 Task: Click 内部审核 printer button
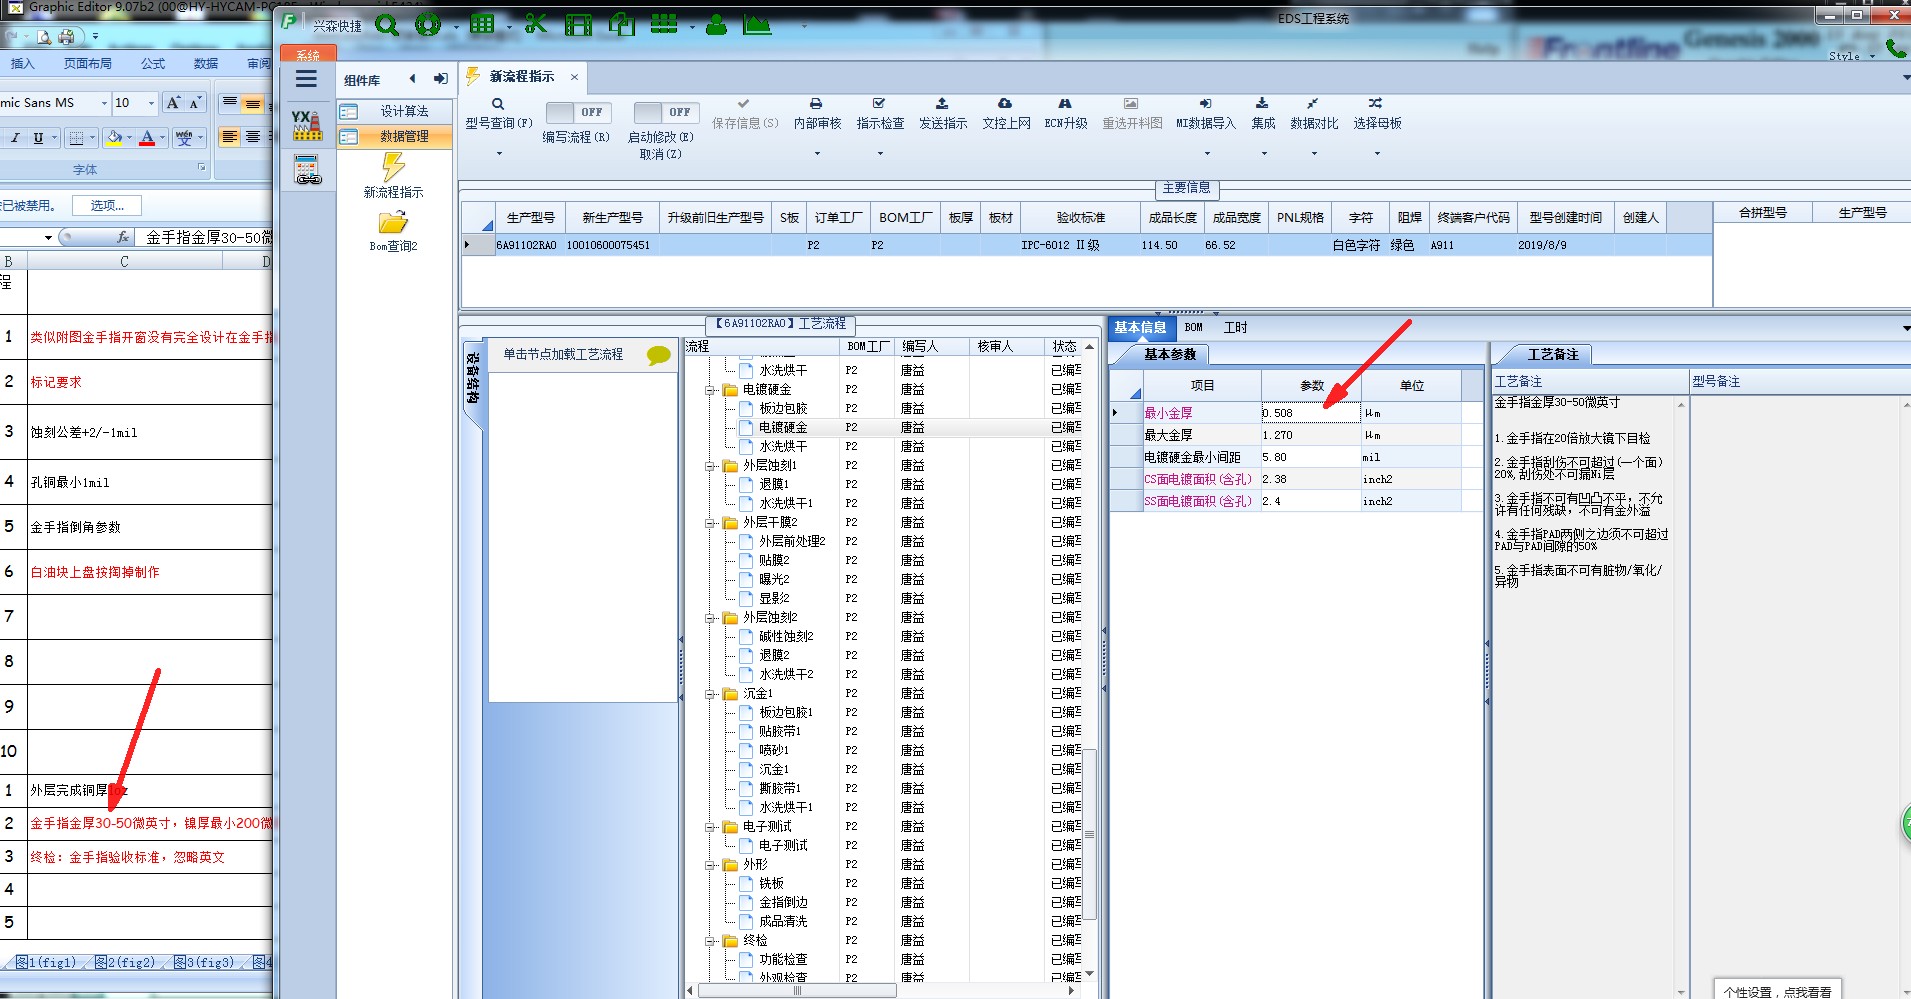coord(817,114)
